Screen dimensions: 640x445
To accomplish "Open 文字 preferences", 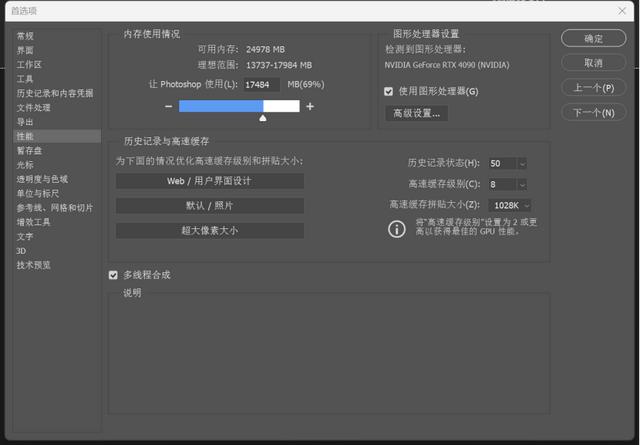I will point(25,236).
